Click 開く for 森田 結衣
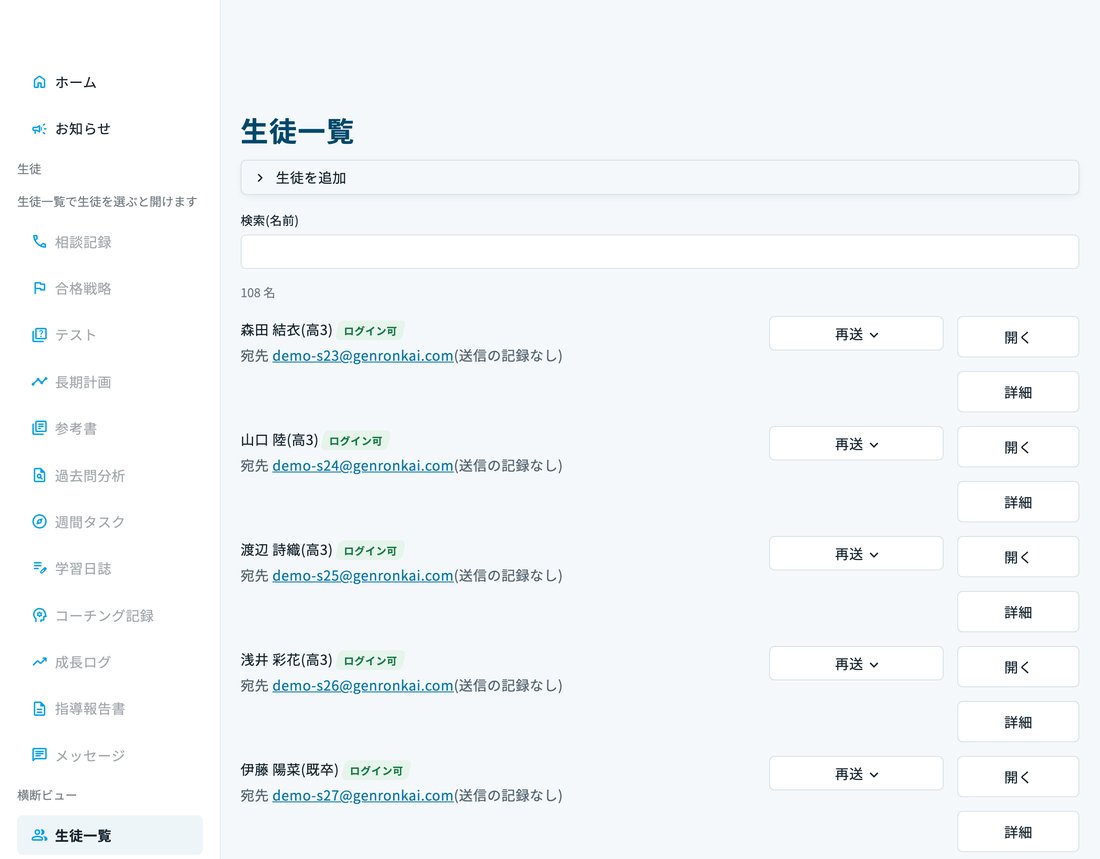 (1018, 337)
